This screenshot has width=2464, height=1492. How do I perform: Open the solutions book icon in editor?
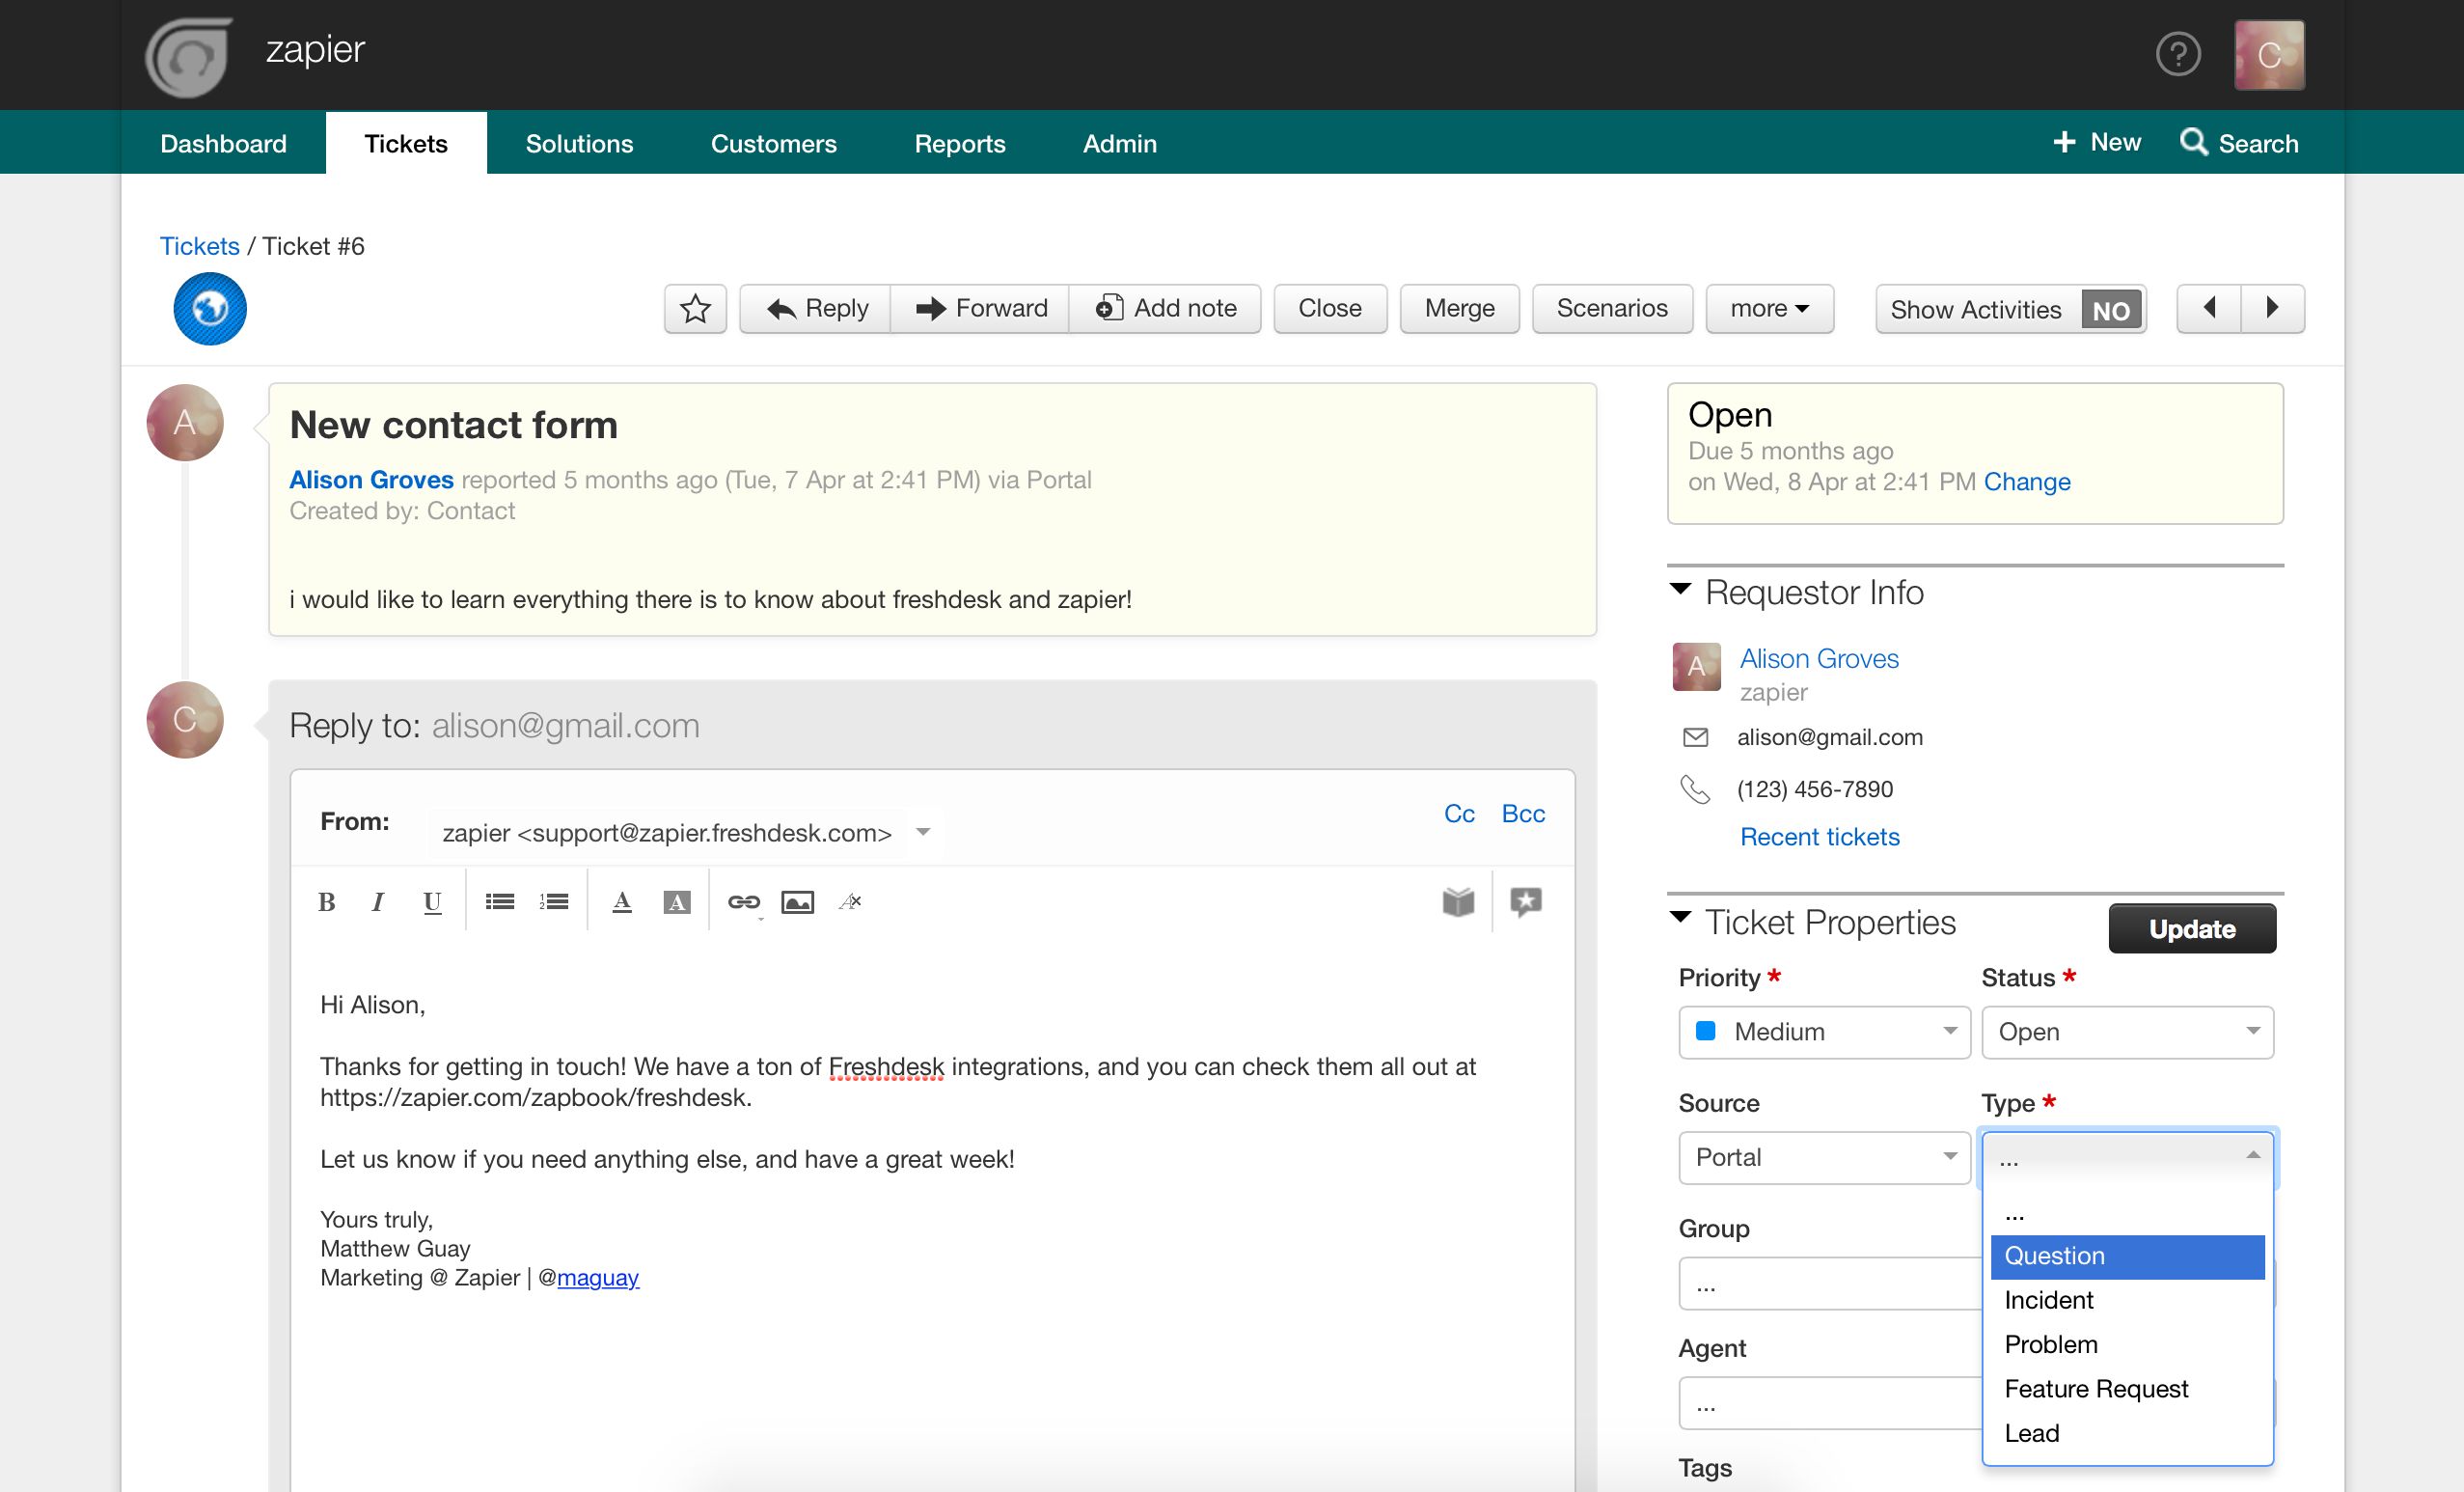click(1458, 902)
